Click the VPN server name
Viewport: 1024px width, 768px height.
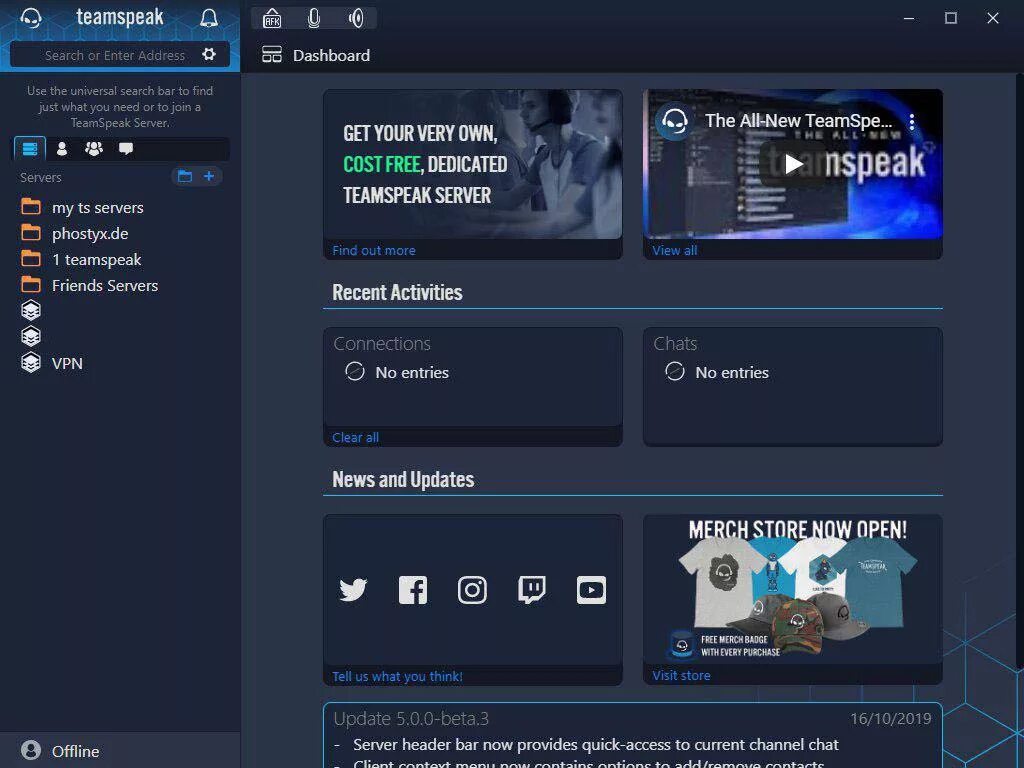[x=67, y=363]
